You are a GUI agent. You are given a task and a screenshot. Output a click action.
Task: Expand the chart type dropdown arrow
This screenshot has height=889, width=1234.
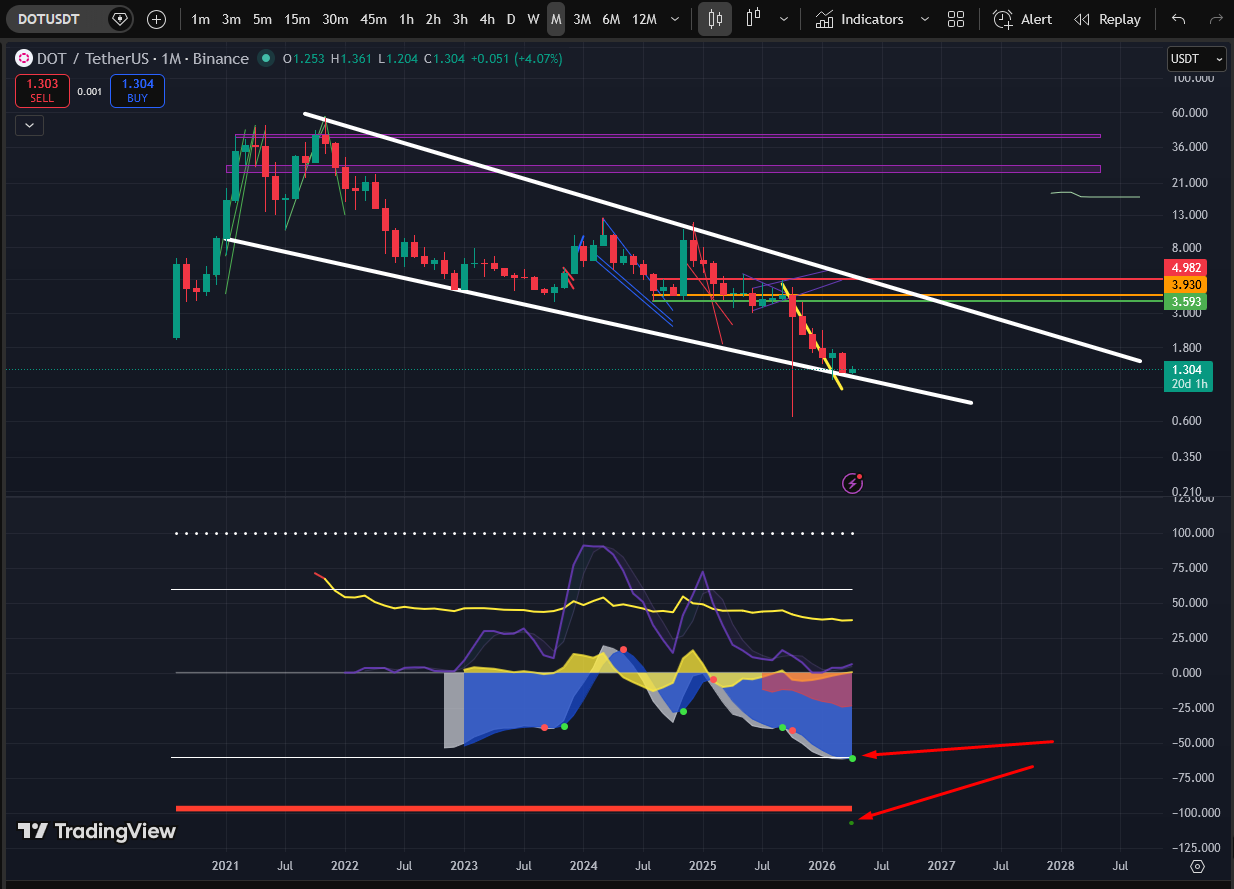(x=783, y=19)
